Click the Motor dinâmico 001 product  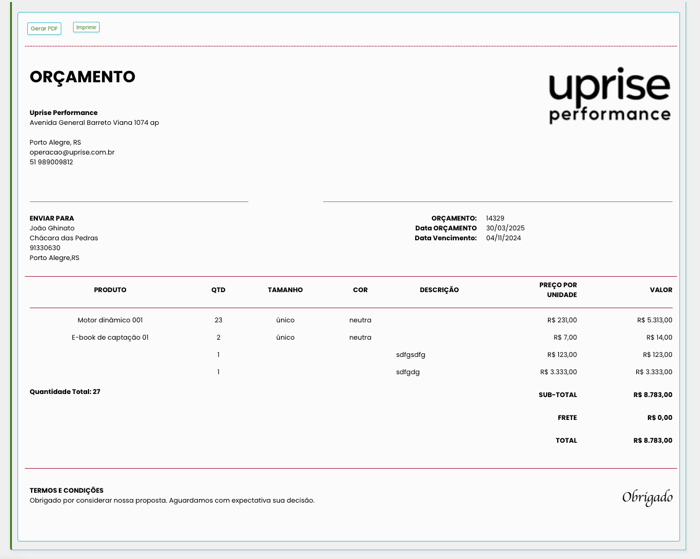[110, 320]
